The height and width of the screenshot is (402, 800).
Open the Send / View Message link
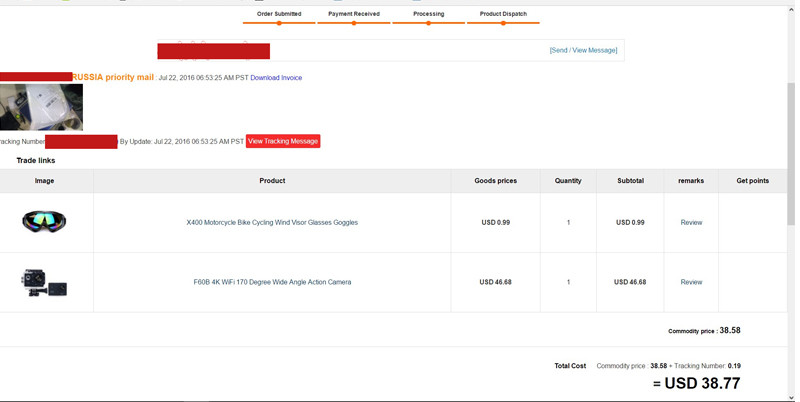[x=583, y=51]
